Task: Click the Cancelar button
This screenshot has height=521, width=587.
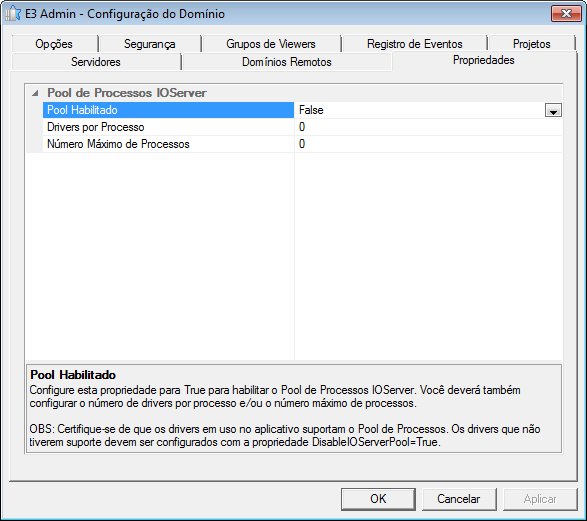Action: pos(459,499)
